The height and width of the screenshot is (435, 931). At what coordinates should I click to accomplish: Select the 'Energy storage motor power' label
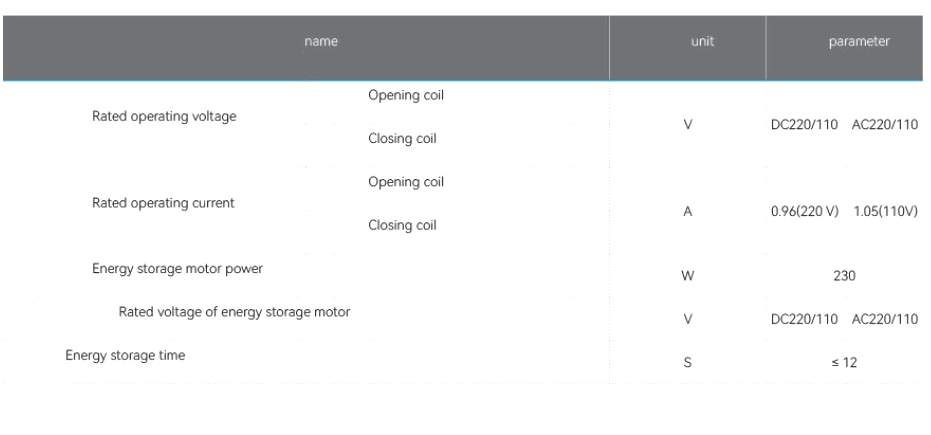[177, 269]
